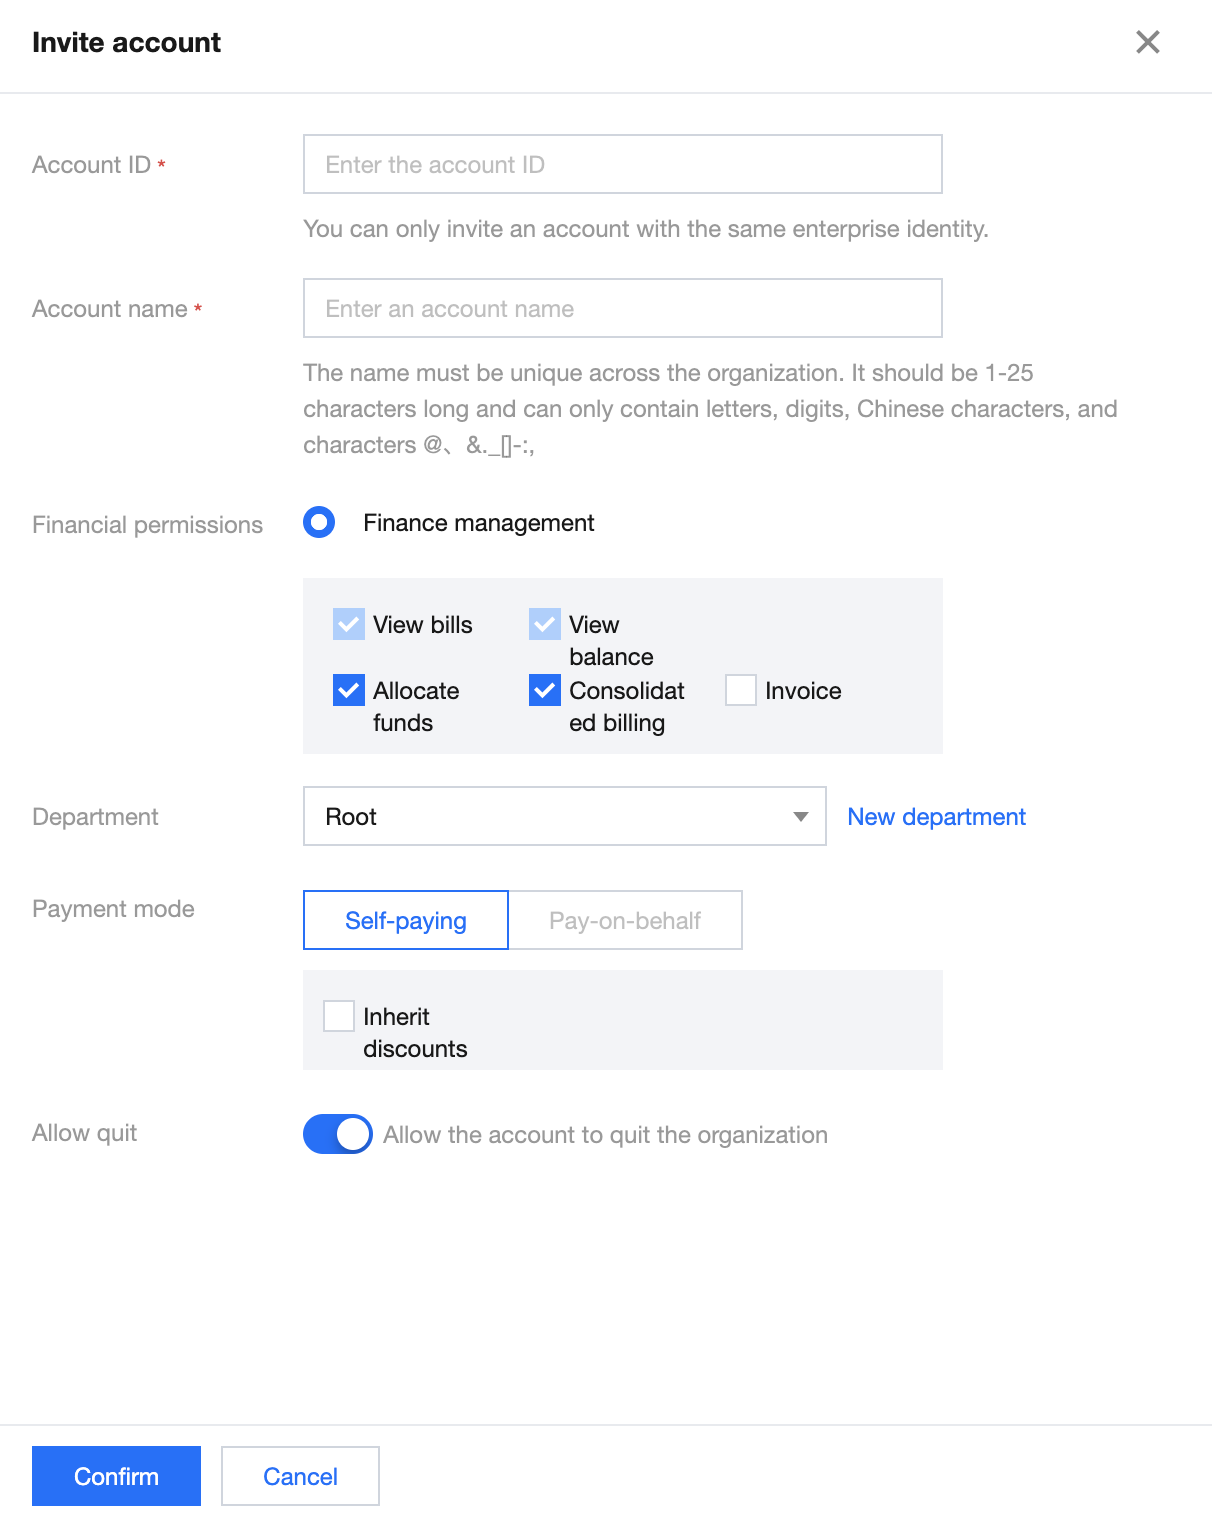Click the Invoice label text
The width and height of the screenshot is (1212, 1516).
(x=803, y=690)
